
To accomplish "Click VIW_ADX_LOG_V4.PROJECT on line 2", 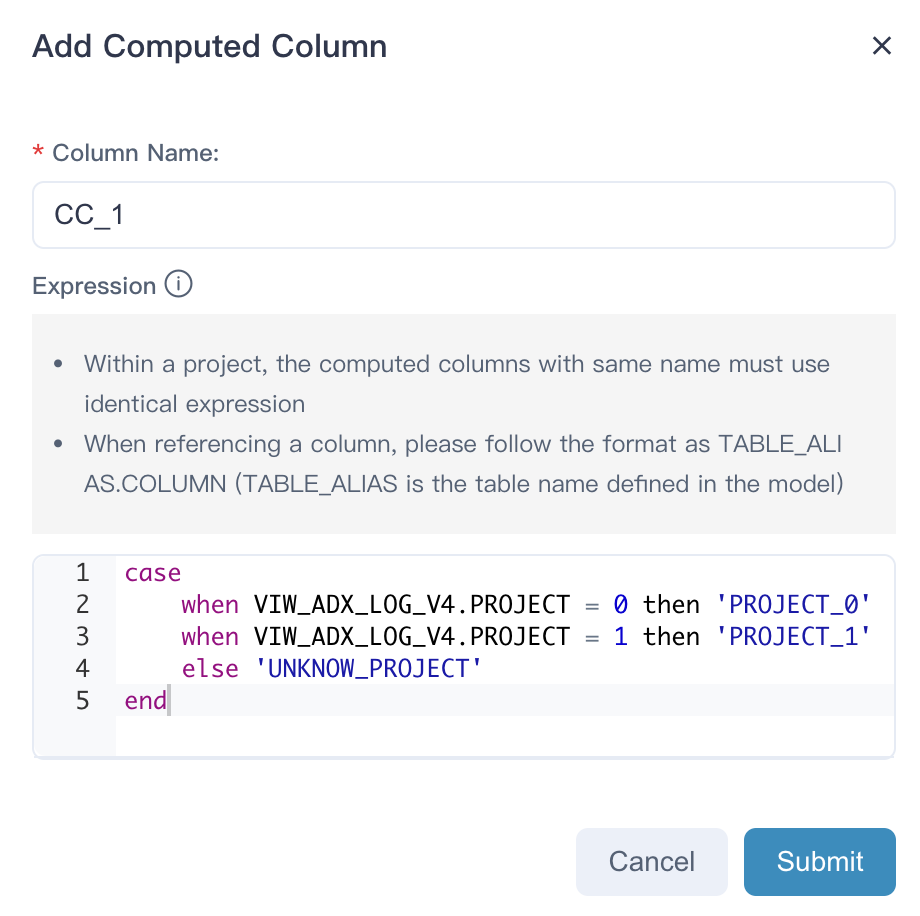I will coord(411,605).
